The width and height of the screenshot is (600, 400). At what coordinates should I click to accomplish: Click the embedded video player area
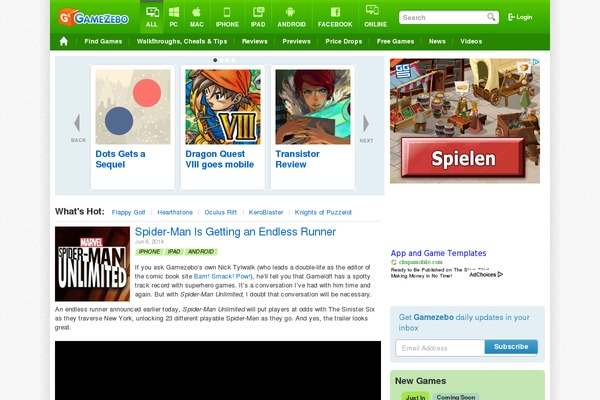point(218,371)
